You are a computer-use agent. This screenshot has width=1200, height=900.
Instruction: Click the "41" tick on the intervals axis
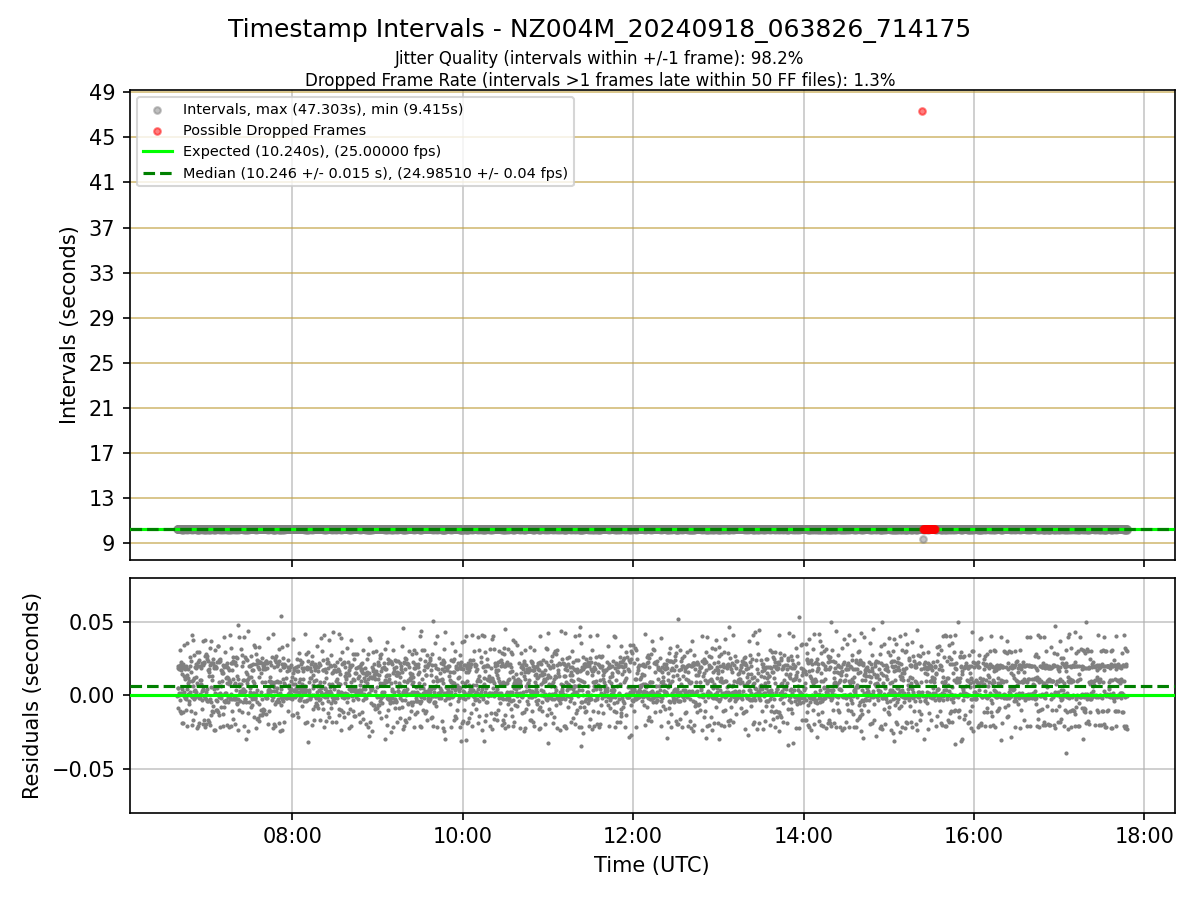coord(104,182)
